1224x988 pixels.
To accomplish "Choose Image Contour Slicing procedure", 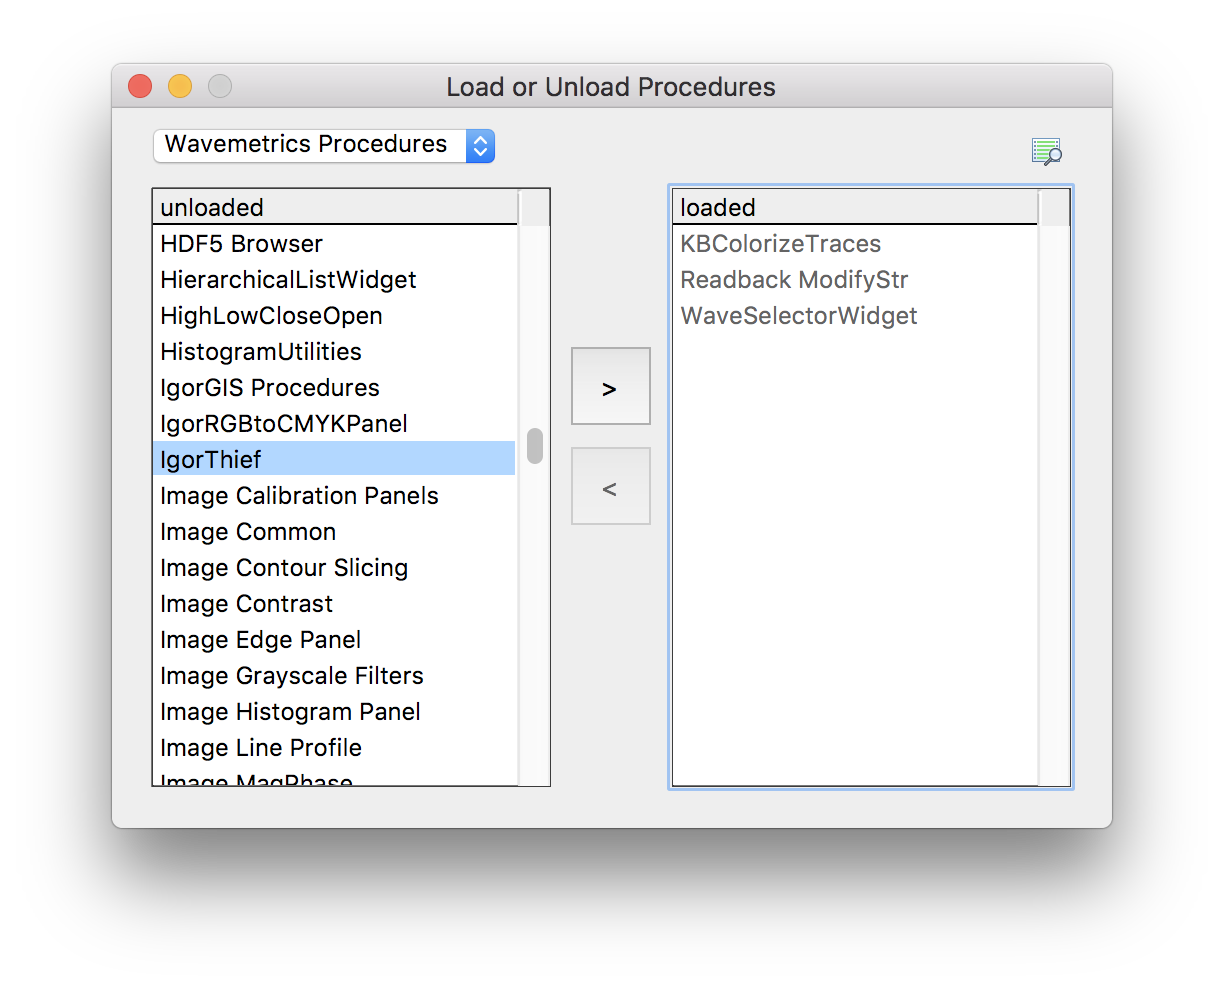I will pos(335,568).
